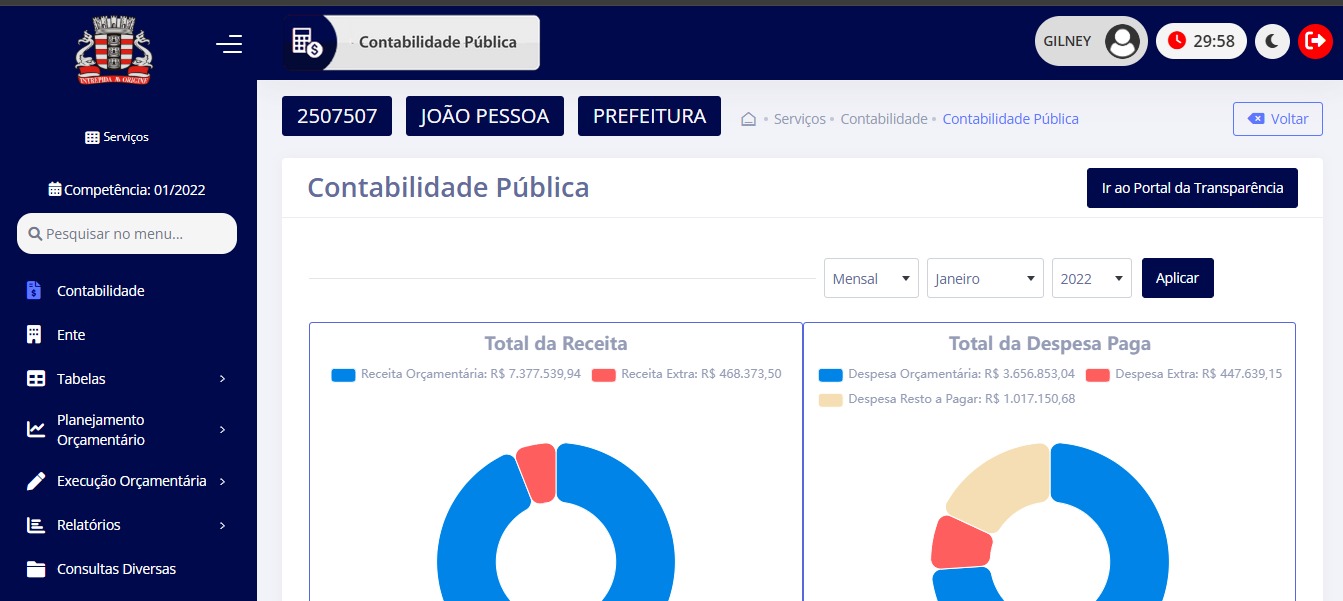Click the Serviços grid icon
The width and height of the screenshot is (1343, 601).
click(92, 137)
